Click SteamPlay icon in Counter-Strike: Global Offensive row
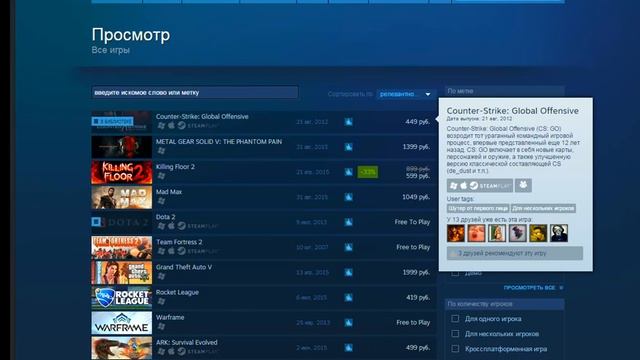This screenshot has width=640, height=360. click(x=198, y=126)
